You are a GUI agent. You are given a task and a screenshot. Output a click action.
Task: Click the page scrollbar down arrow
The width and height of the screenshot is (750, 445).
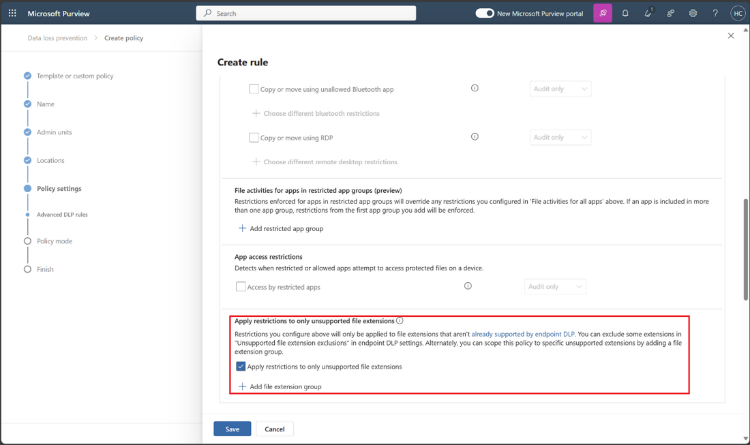(746, 439)
